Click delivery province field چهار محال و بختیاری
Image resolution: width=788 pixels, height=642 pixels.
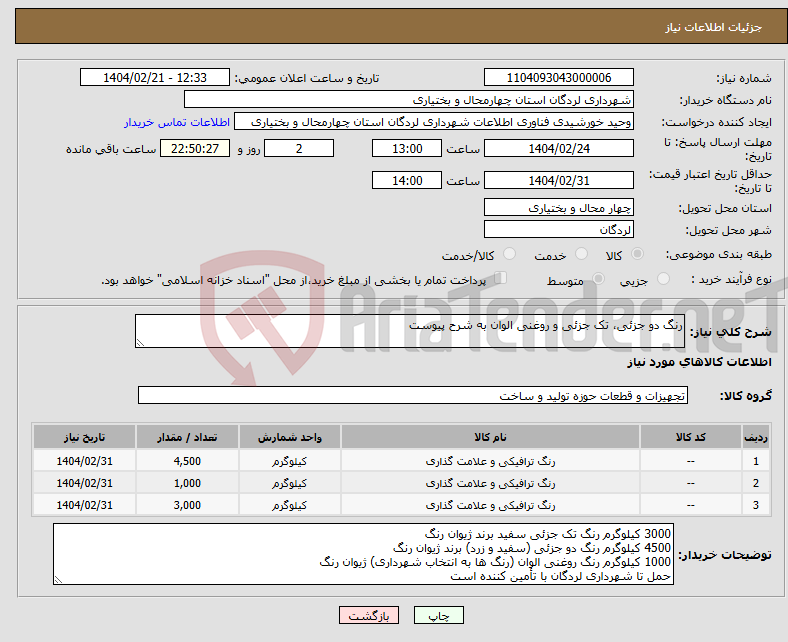[x=559, y=207]
